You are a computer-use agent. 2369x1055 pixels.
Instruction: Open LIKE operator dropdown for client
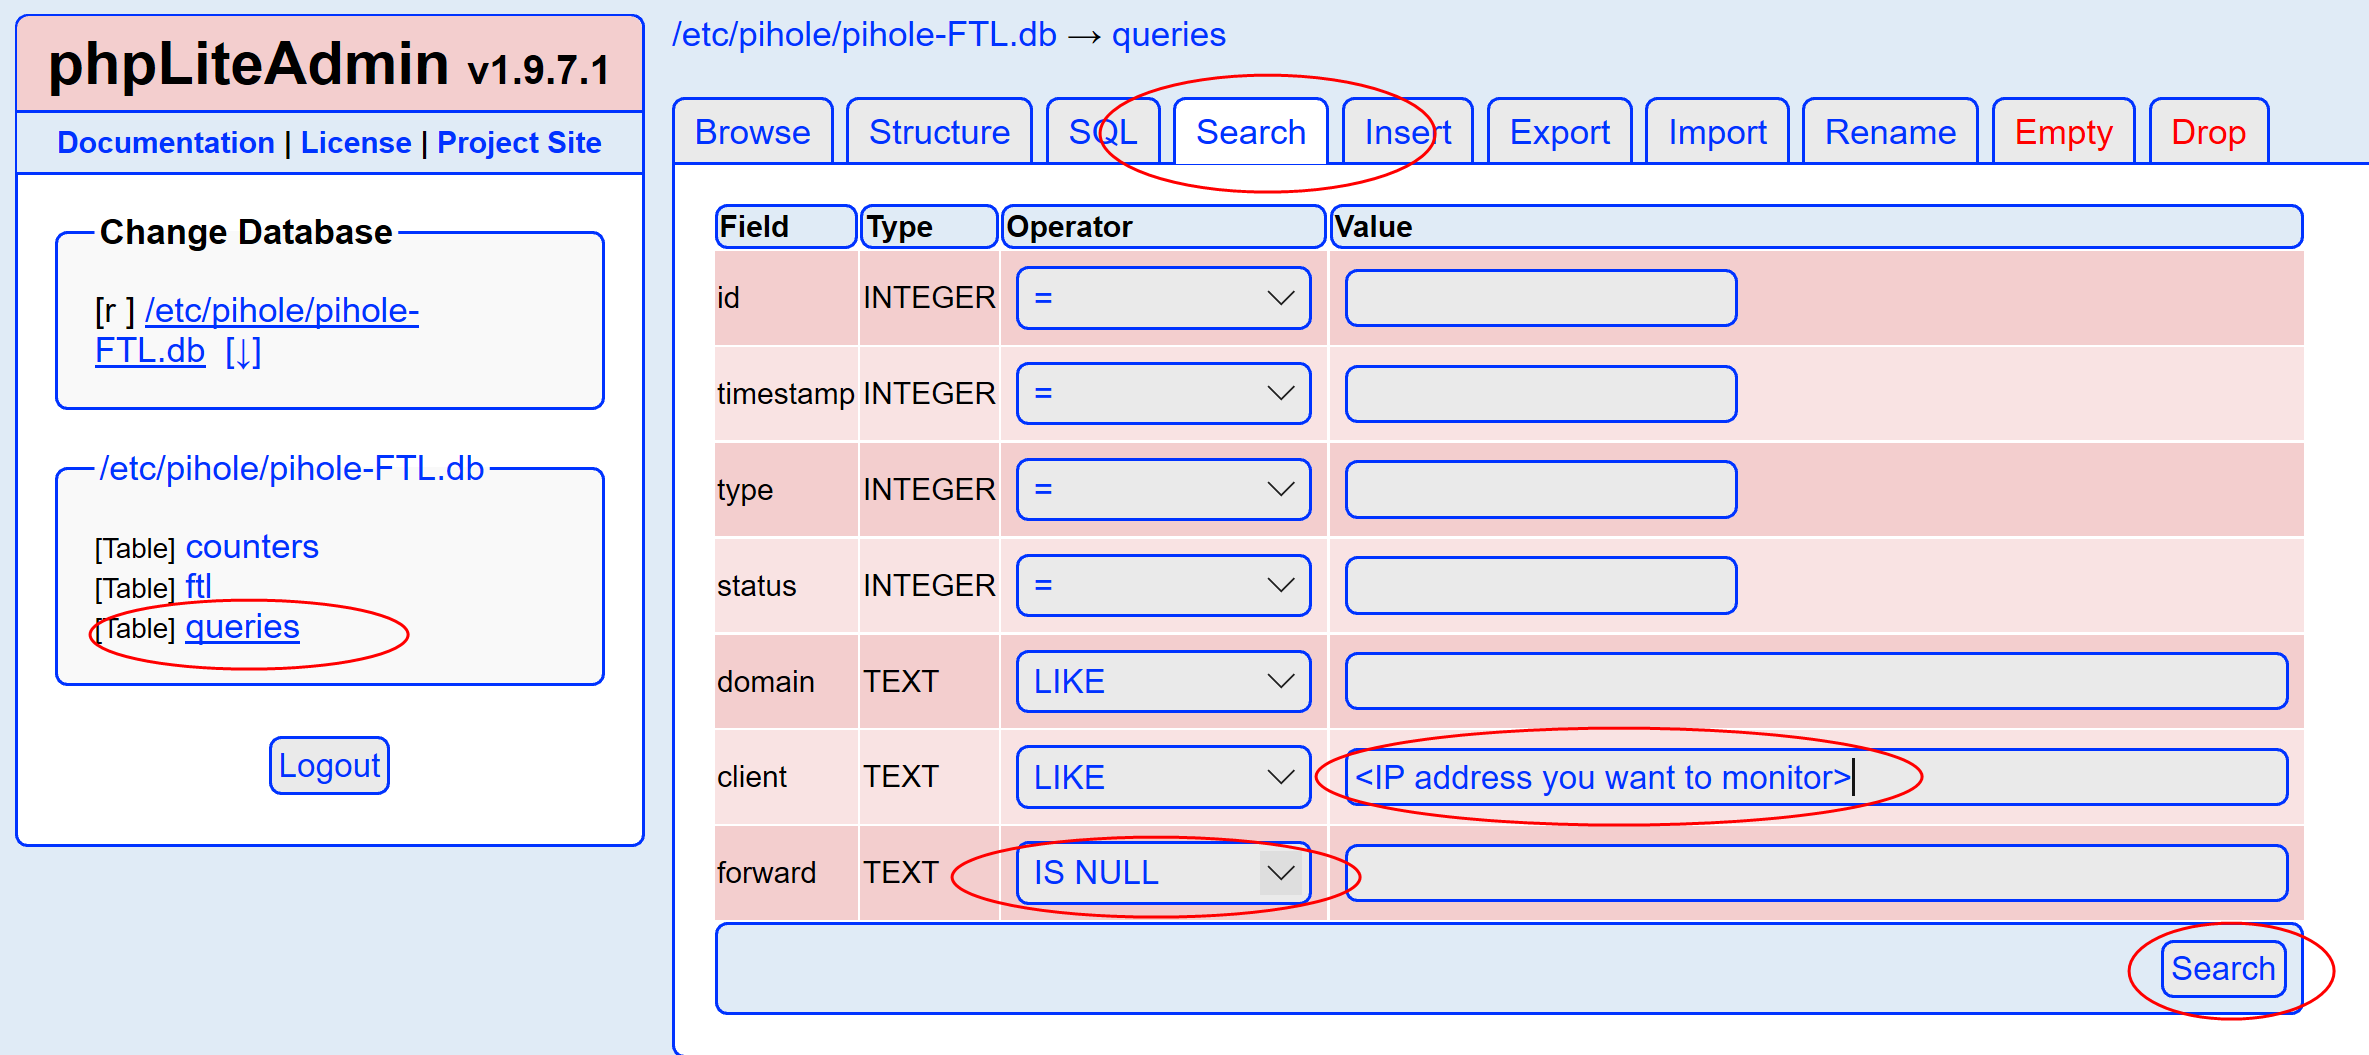(x=1163, y=777)
